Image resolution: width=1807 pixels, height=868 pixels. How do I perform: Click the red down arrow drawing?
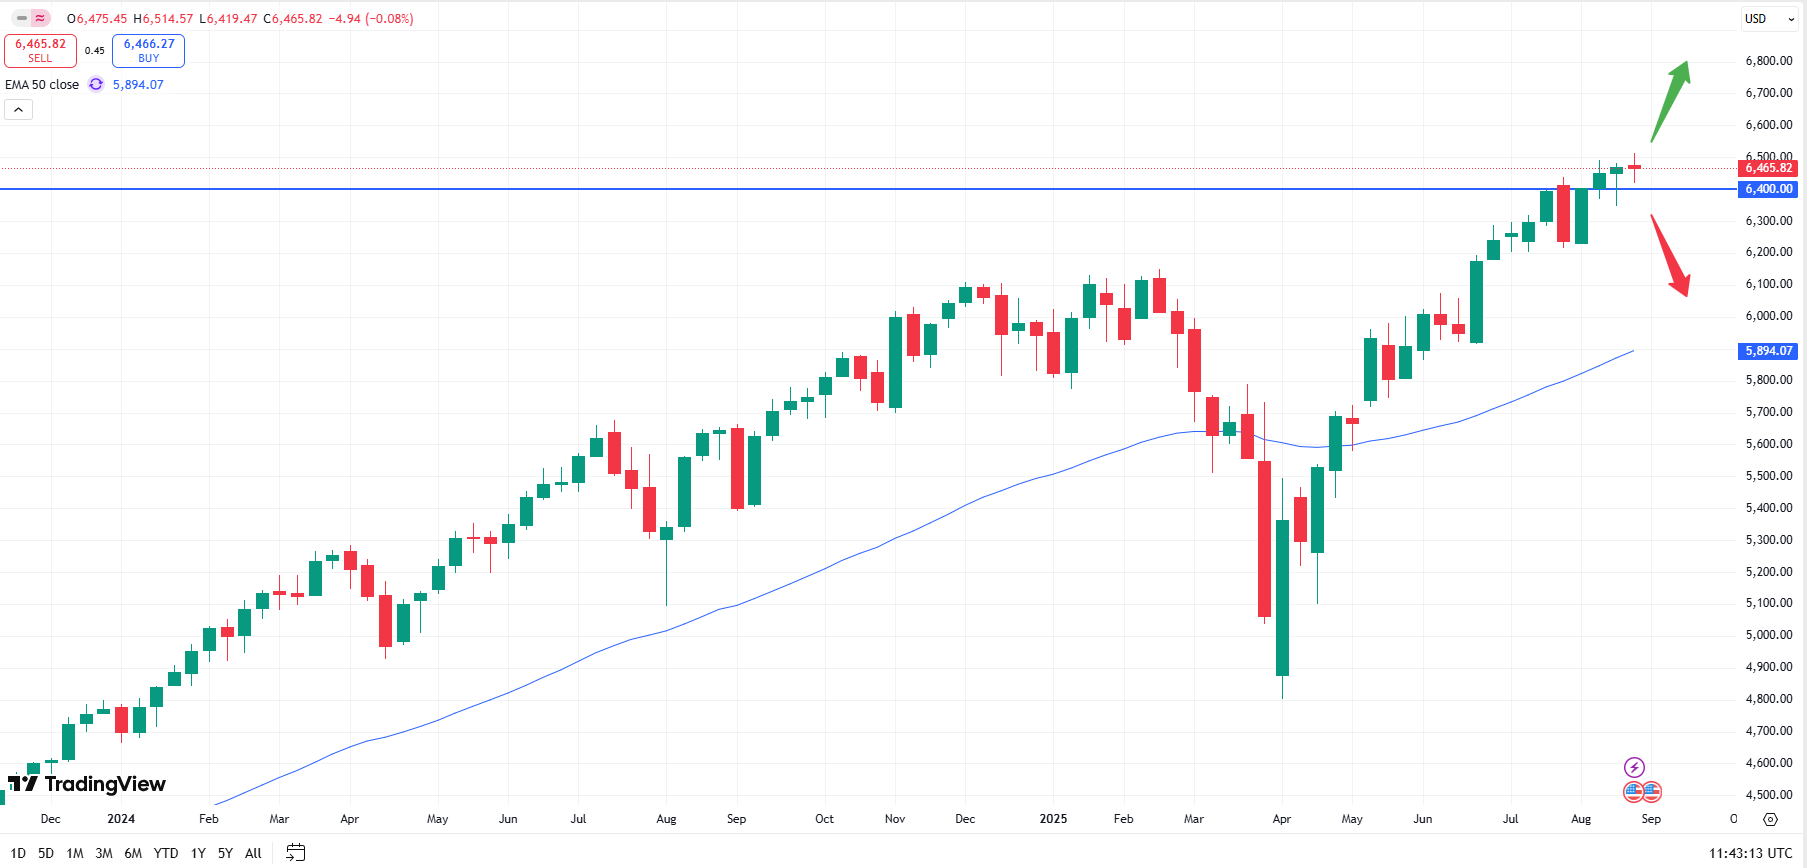click(1669, 255)
